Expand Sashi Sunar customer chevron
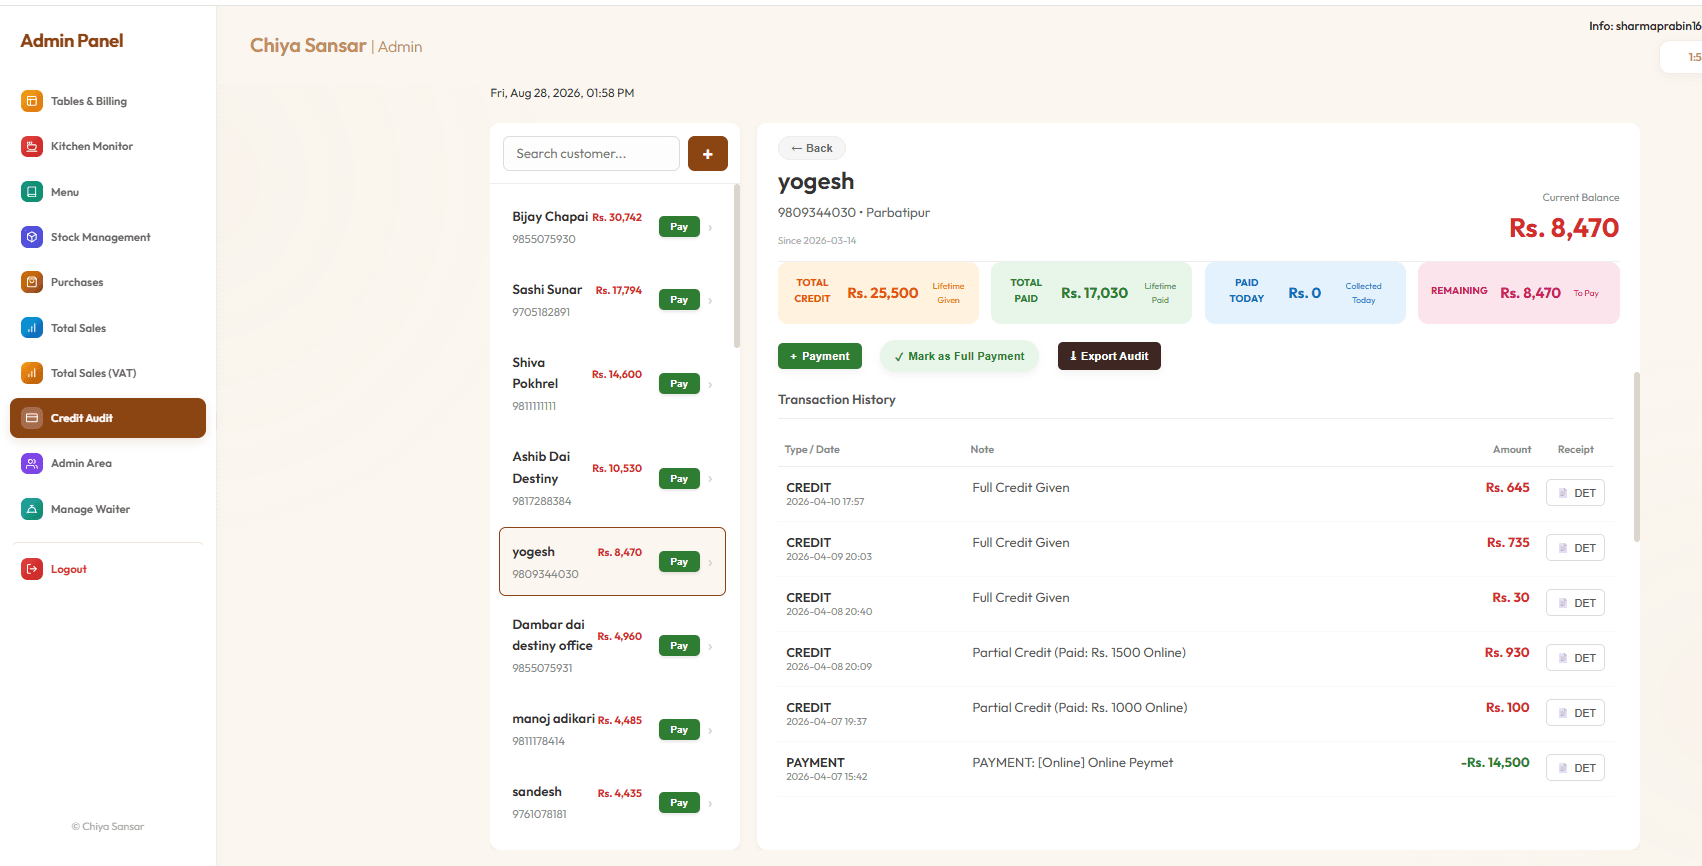The height and width of the screenshot is (866, 1702). click(x=711, y=300)
